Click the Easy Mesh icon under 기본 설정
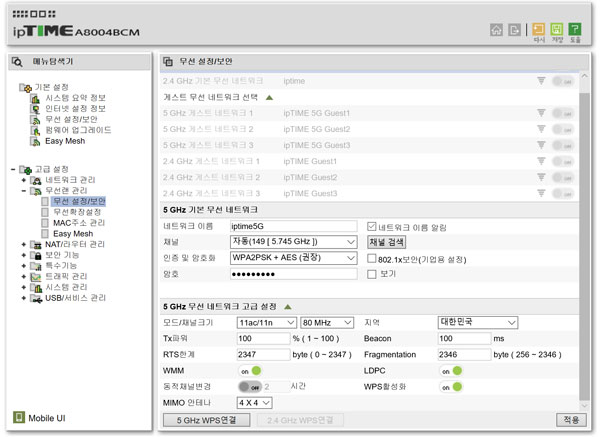Screen dimensions: 600x437 [x=35, y=142]
